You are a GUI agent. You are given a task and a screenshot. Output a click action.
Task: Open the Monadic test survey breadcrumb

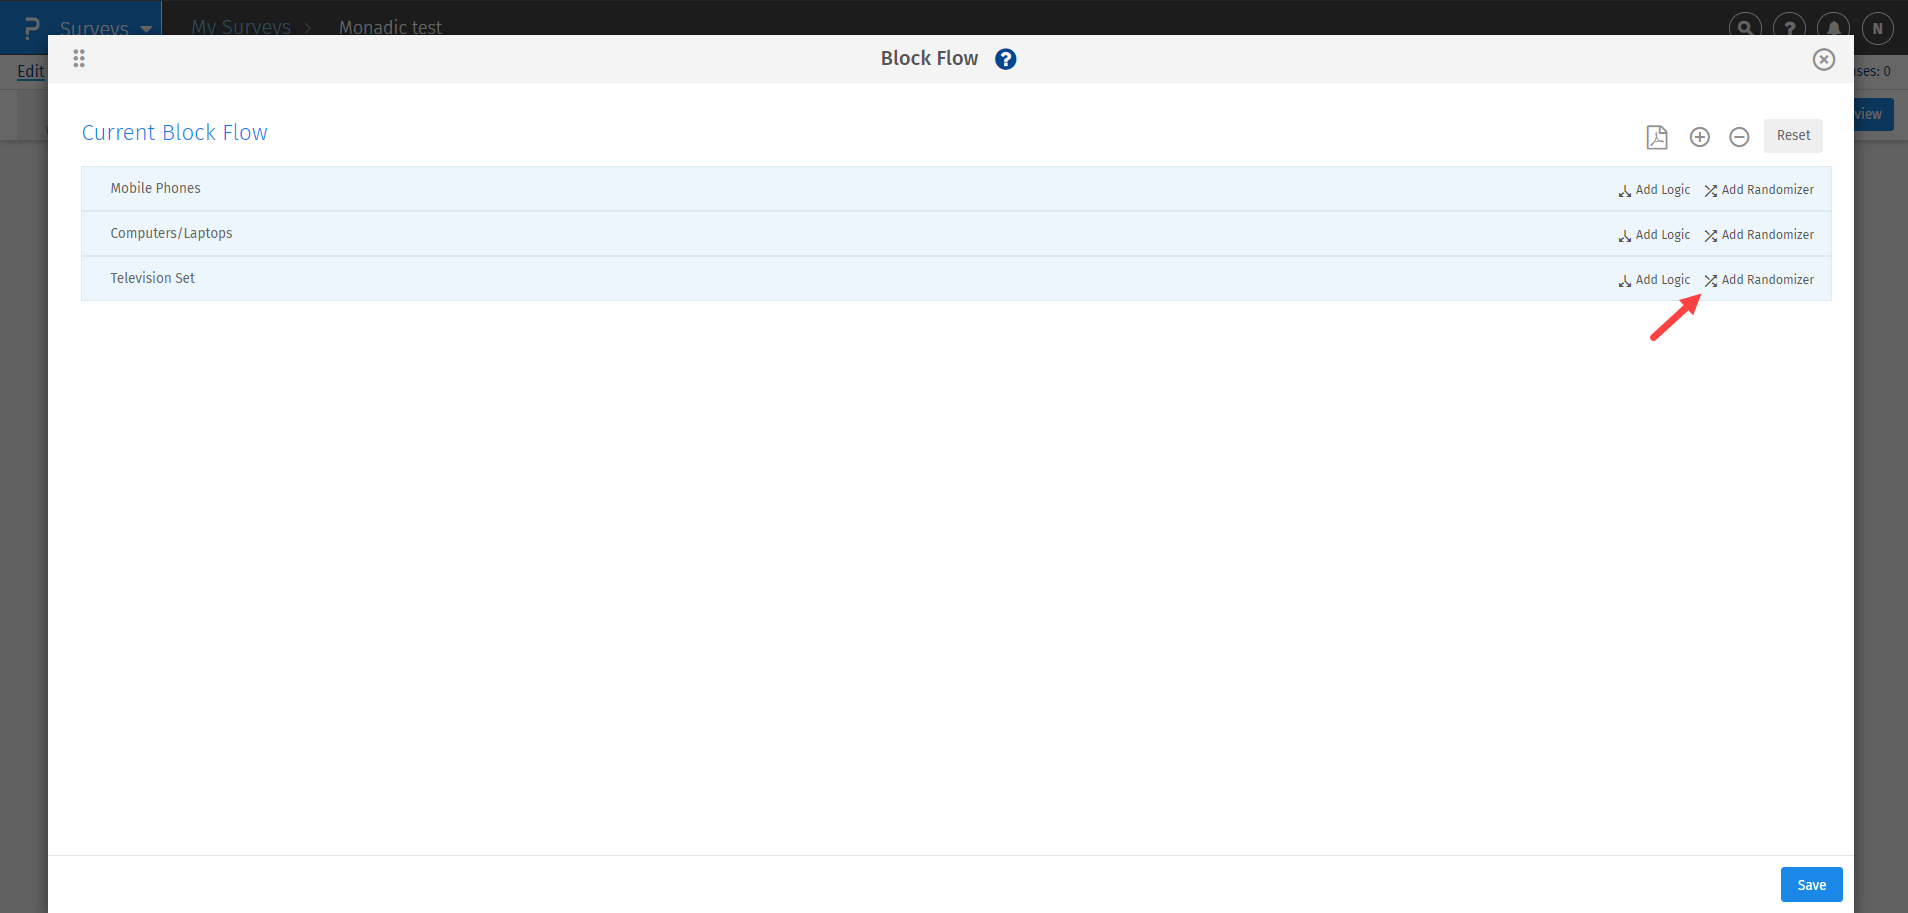(x=389, y=27)
